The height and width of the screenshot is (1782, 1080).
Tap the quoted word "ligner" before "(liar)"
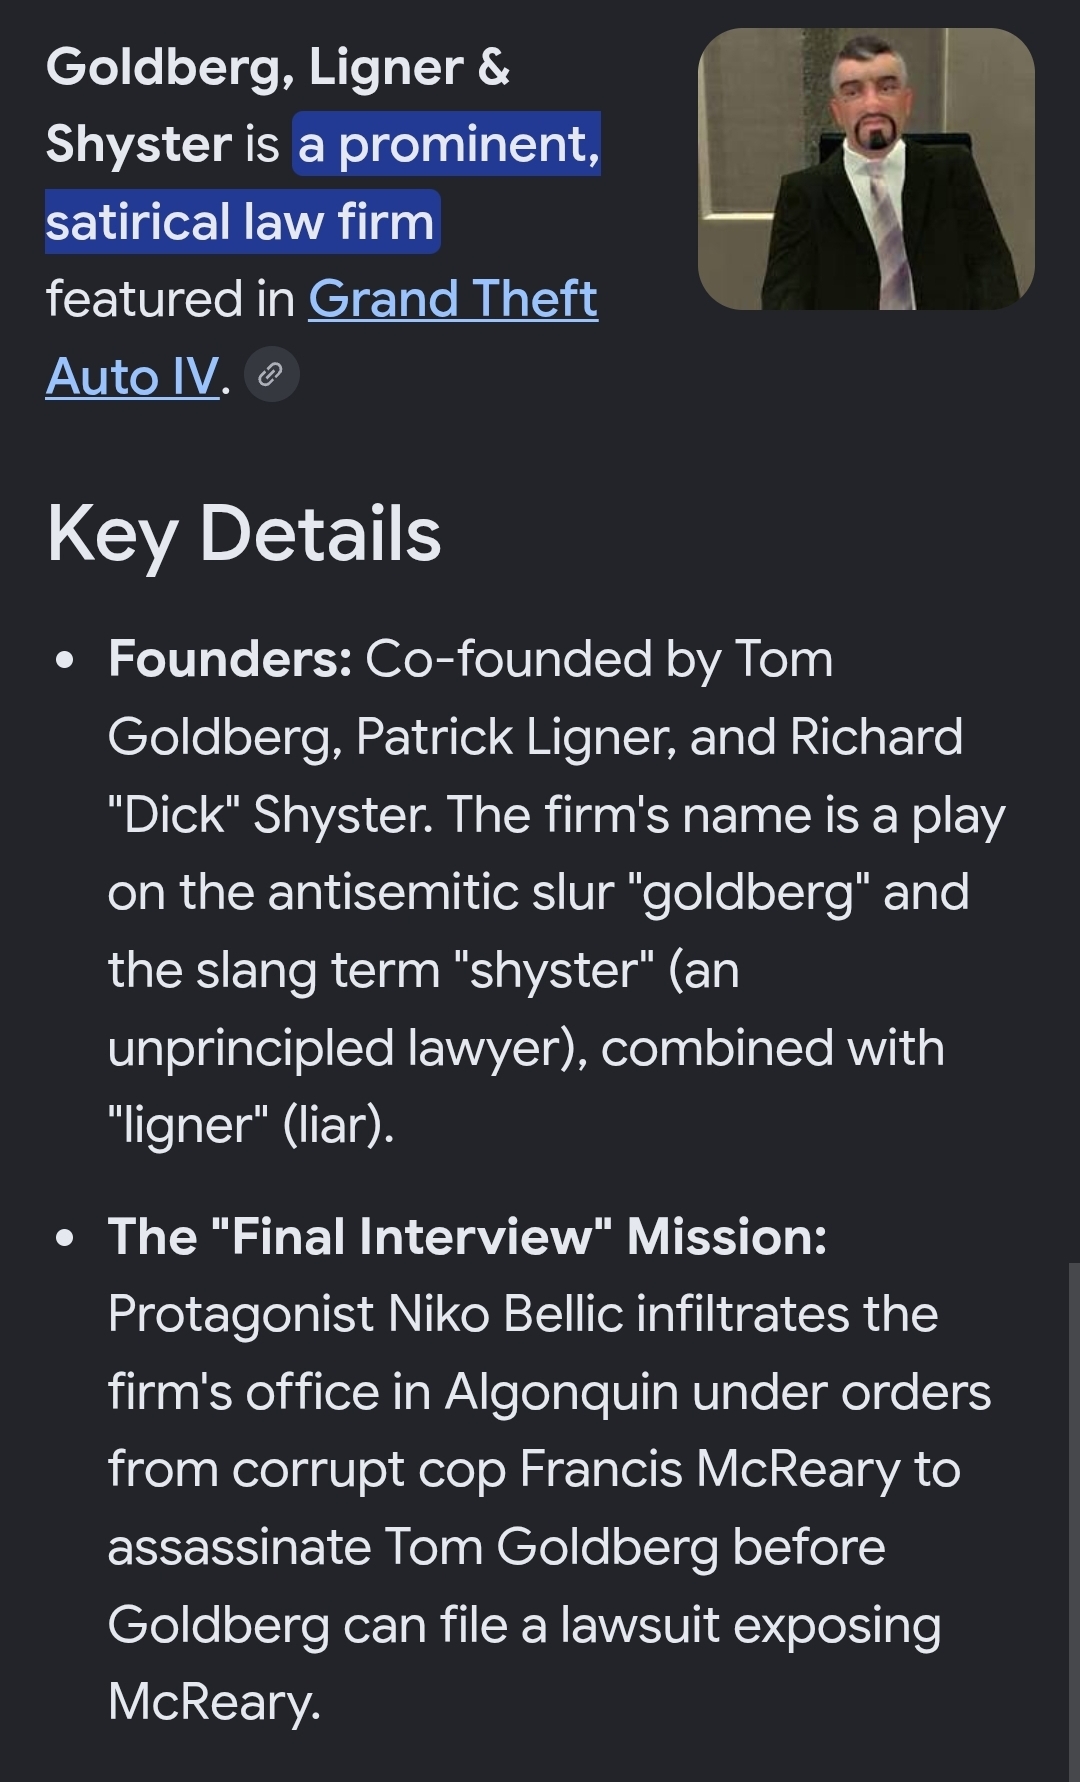(x=188, y=1126)
